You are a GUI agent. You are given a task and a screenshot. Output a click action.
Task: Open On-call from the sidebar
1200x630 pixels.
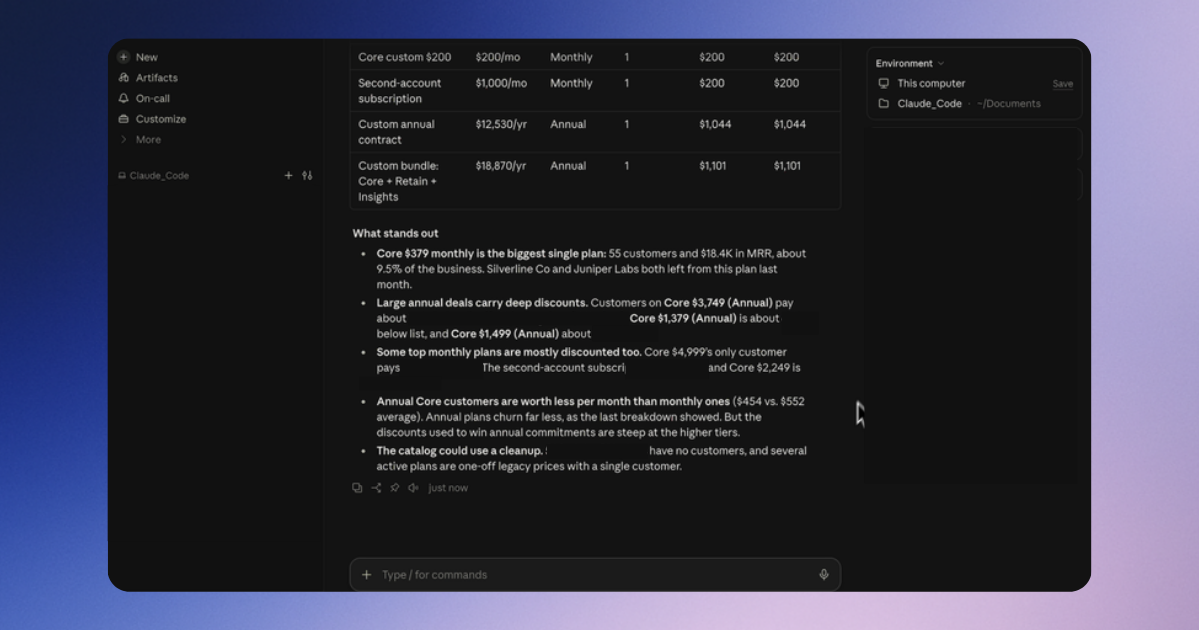tap(153, 98)
